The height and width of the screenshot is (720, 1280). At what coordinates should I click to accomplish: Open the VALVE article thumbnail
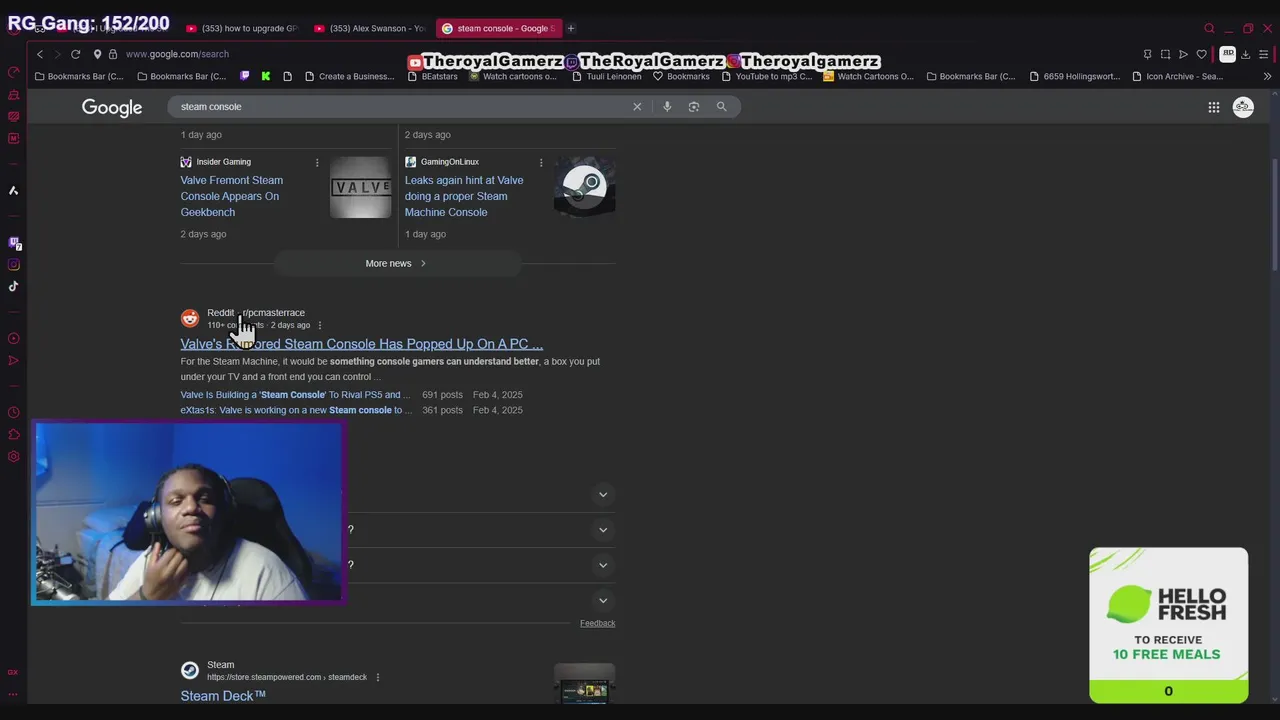[x=361, y=187]
